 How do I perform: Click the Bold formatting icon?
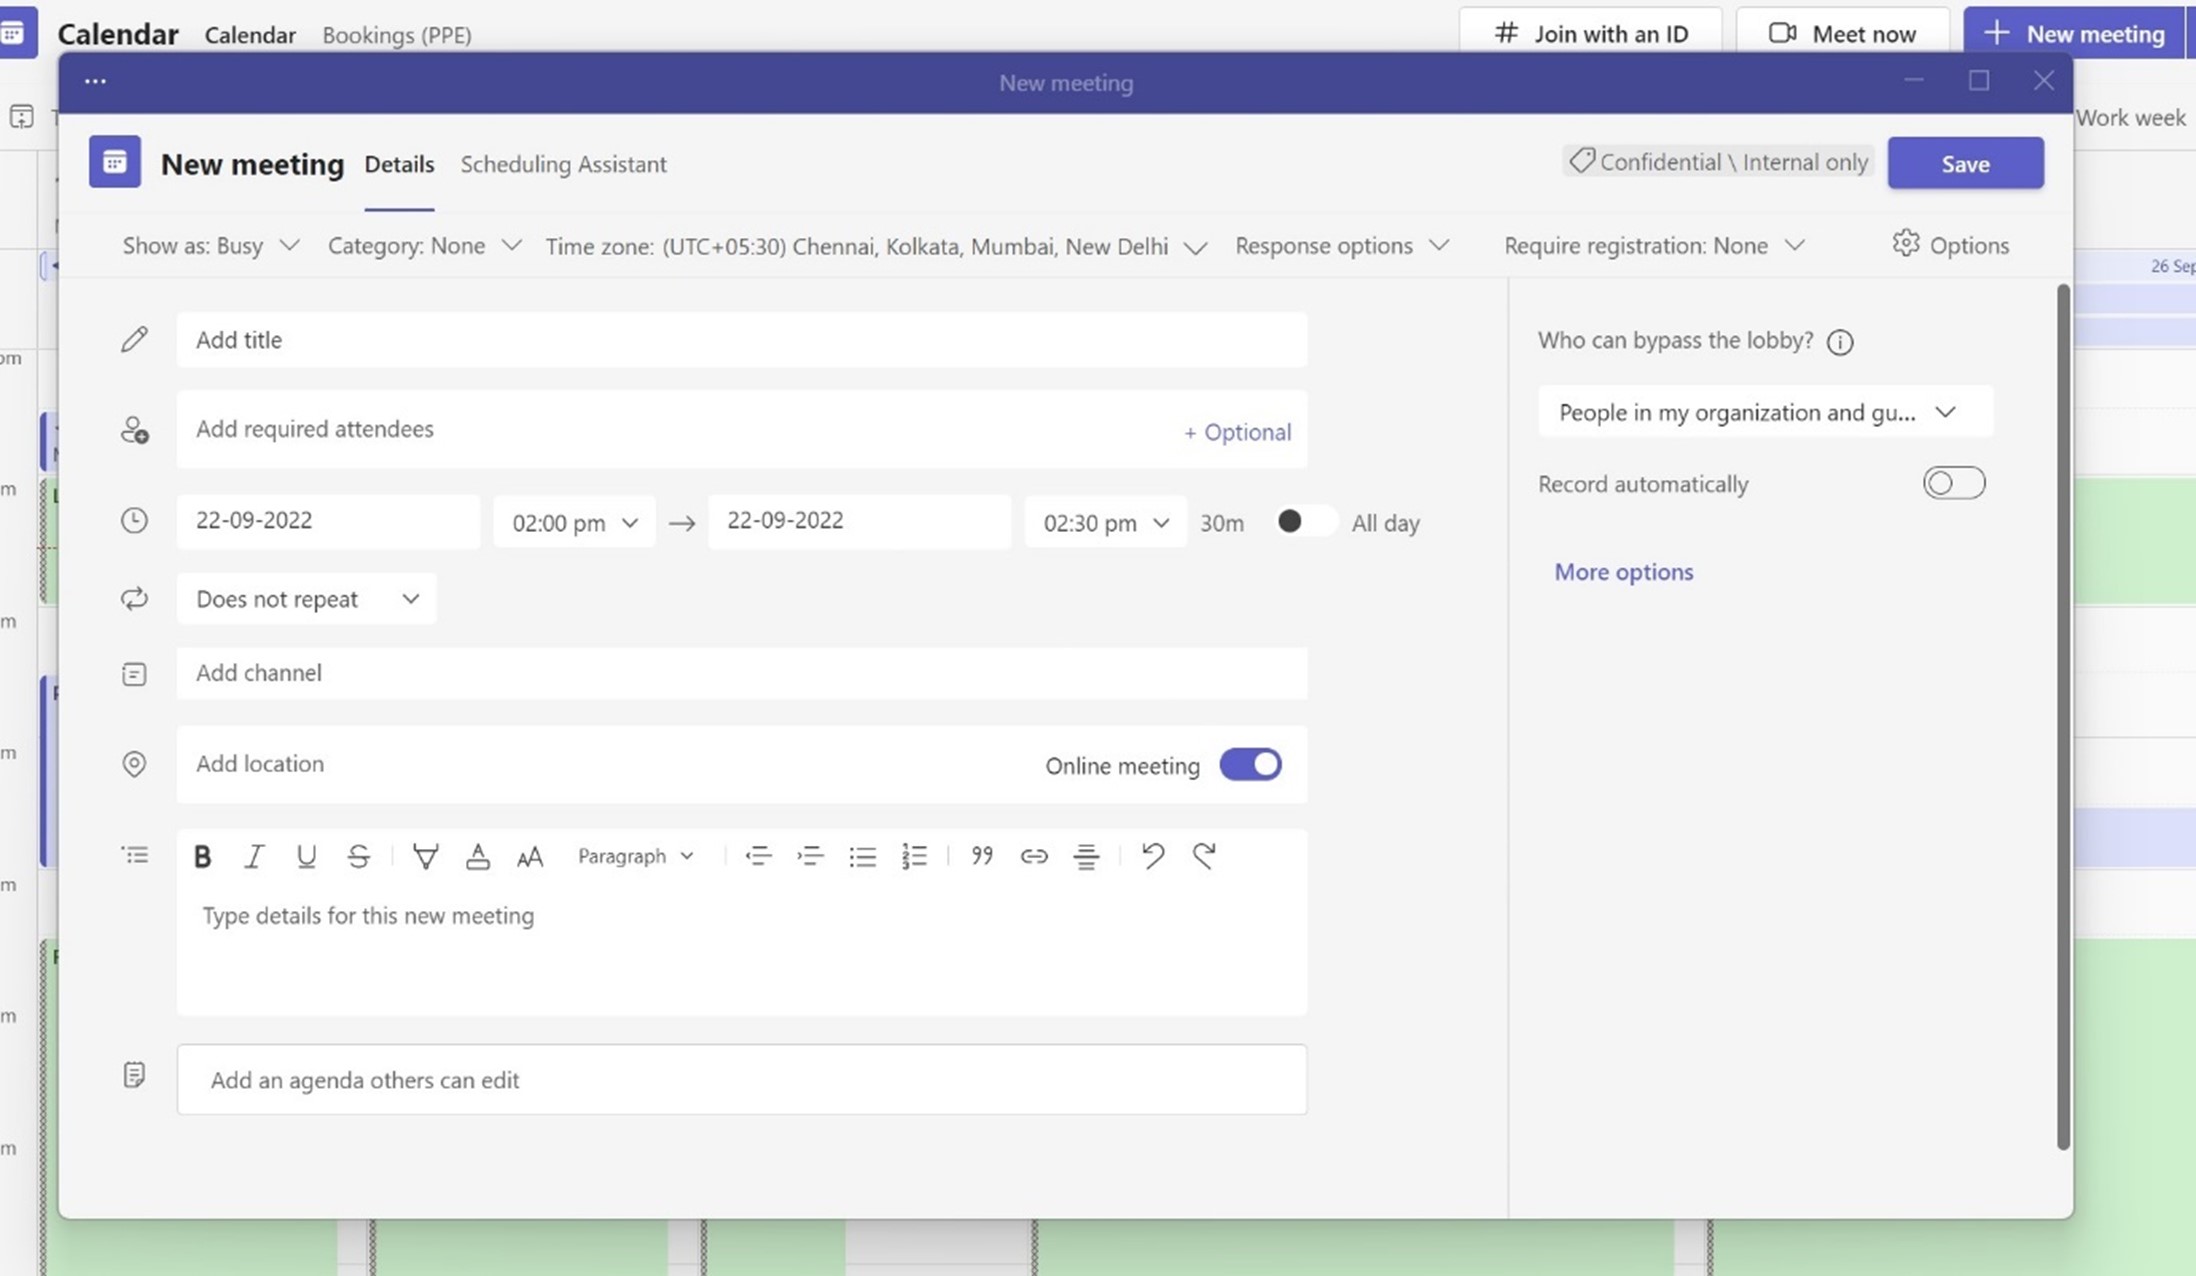pos(202,856)
